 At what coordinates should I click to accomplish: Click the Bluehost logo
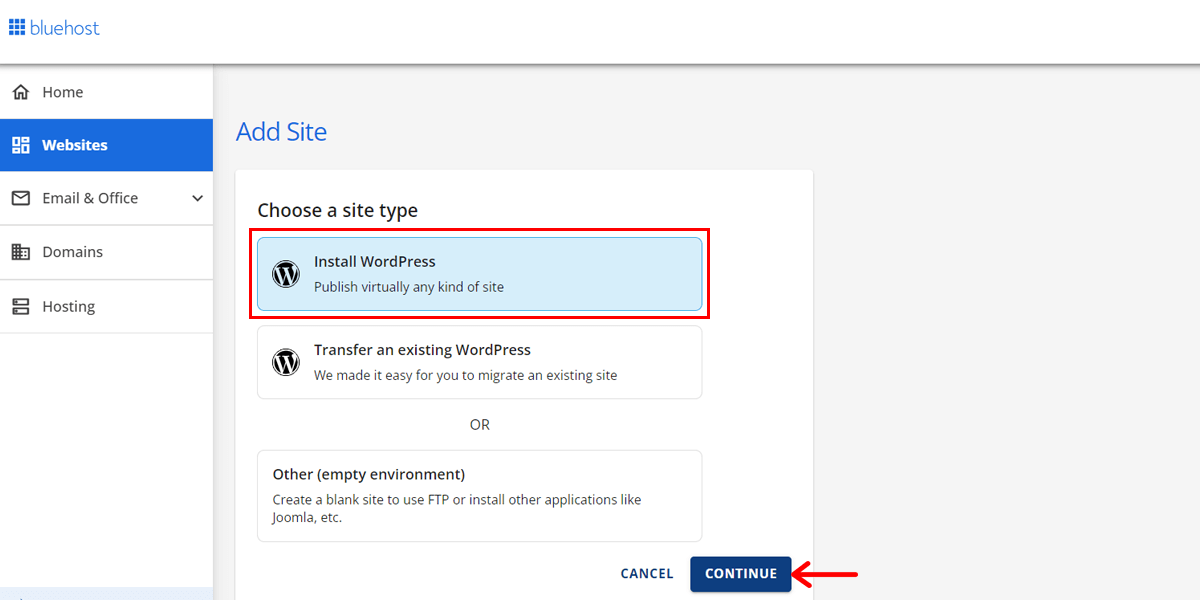click(54, 28)
